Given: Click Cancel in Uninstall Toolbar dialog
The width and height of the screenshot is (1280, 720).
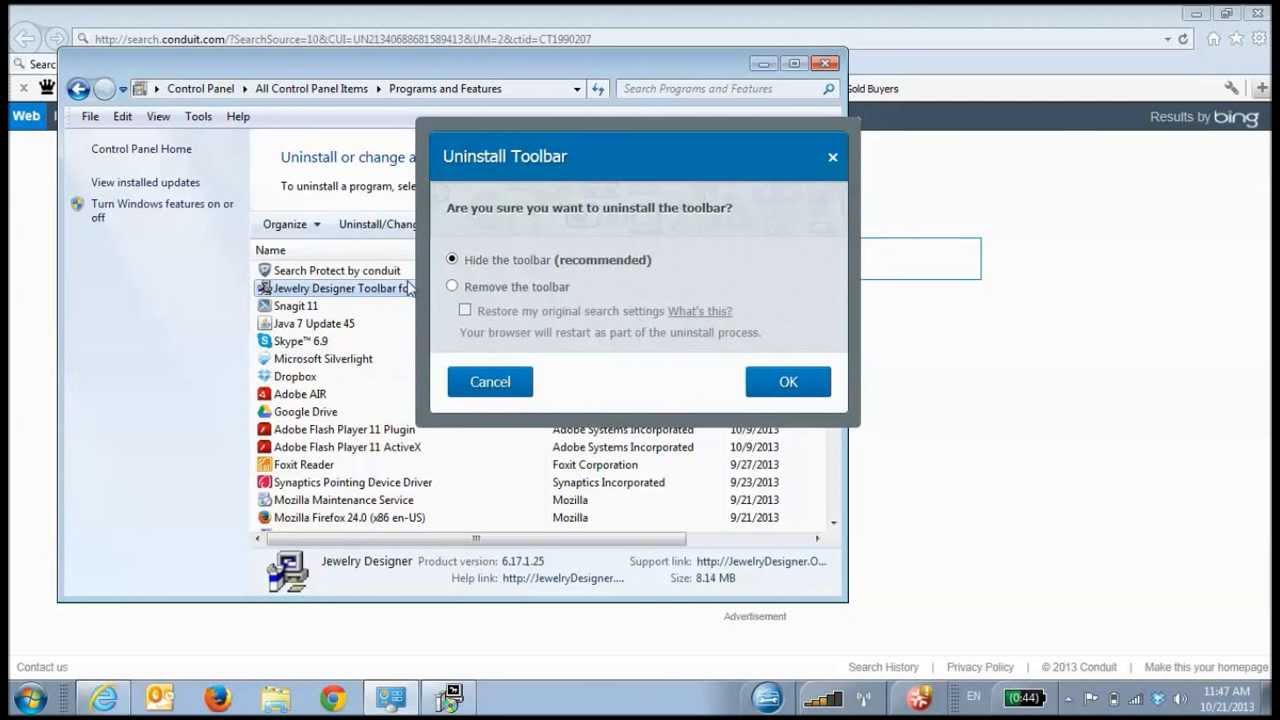Looking at the screenshot, I should 490,382.
